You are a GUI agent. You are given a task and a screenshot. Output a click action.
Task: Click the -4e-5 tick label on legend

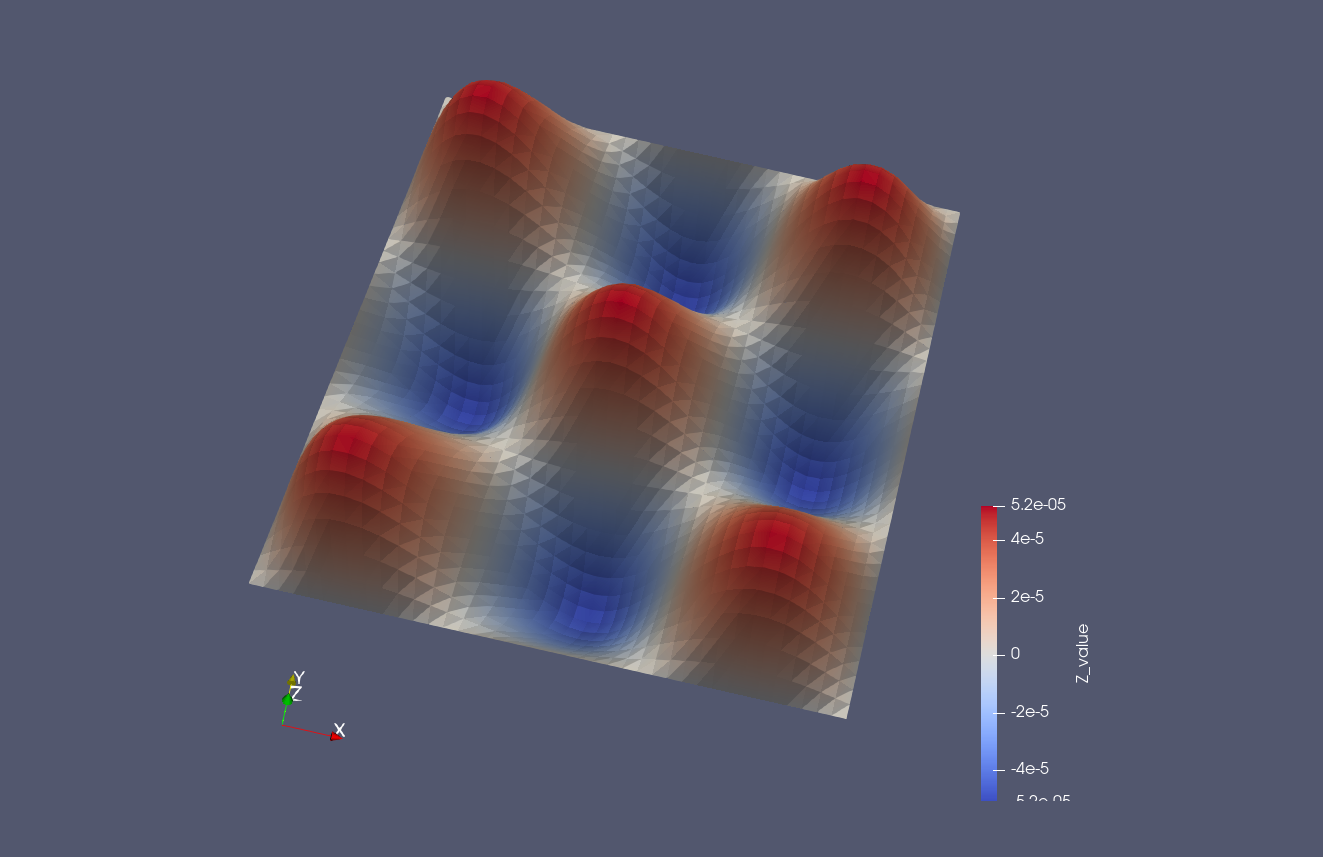point(1030,769)
